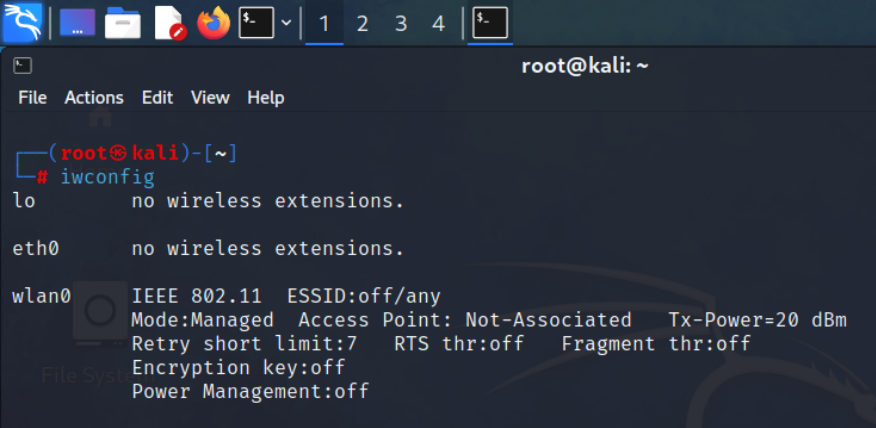
Task: Open the File menu
Action: 33,98
